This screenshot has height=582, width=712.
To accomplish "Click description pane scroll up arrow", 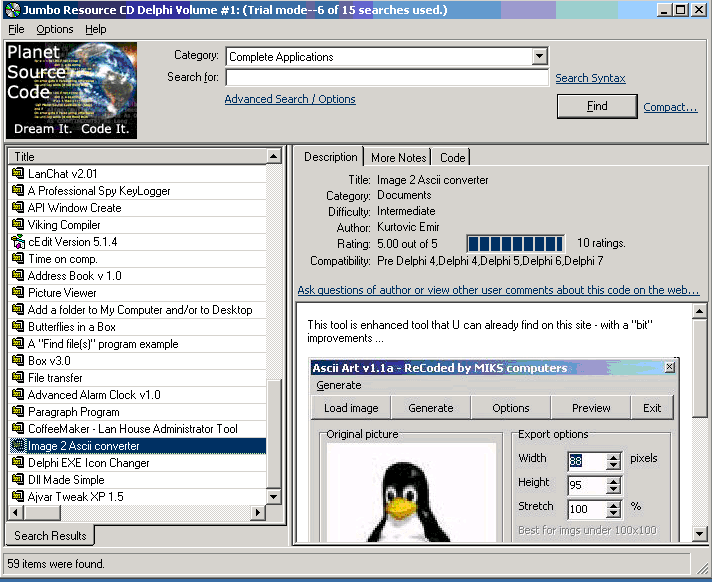I will pos(699,311).
